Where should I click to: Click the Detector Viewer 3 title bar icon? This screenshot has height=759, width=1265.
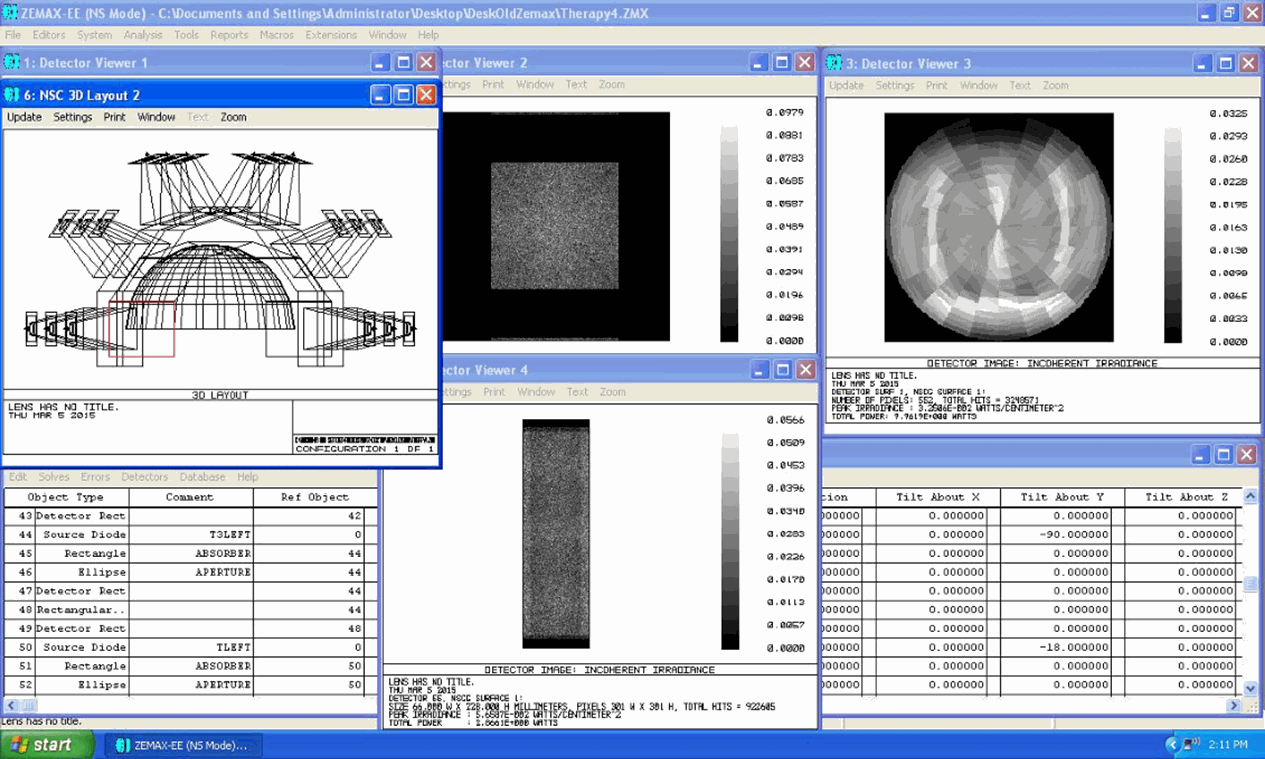point(832,62)
